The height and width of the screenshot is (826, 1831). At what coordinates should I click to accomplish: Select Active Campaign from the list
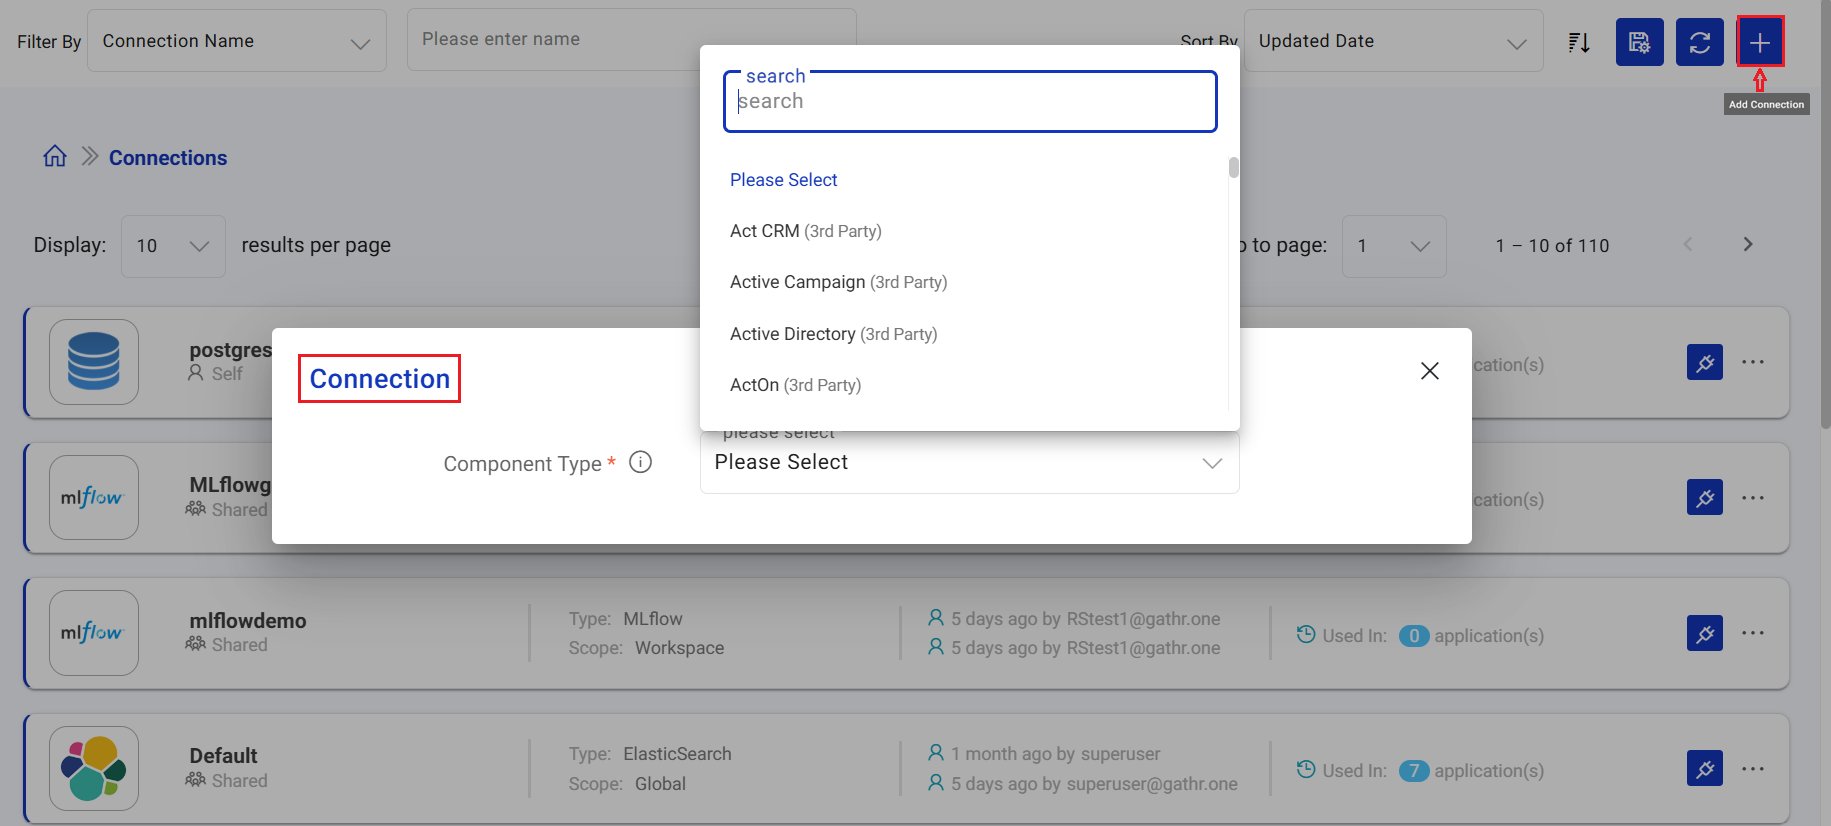[838, 282]
